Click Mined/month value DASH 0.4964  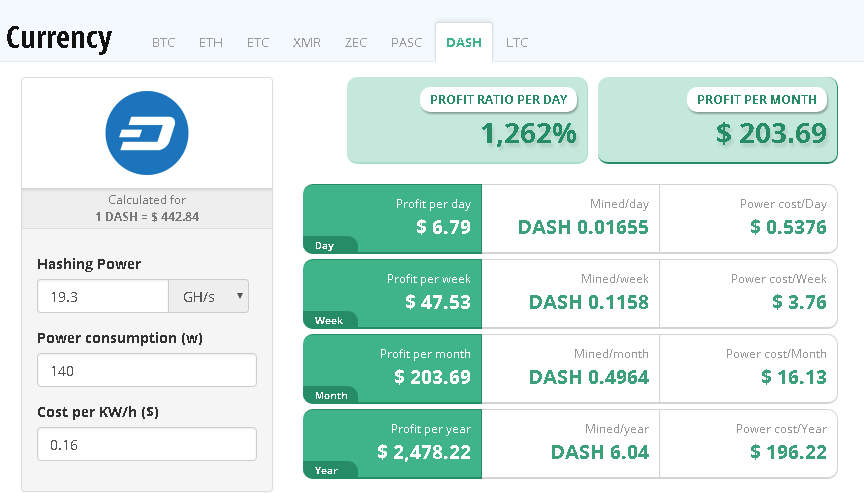[588, 377]
